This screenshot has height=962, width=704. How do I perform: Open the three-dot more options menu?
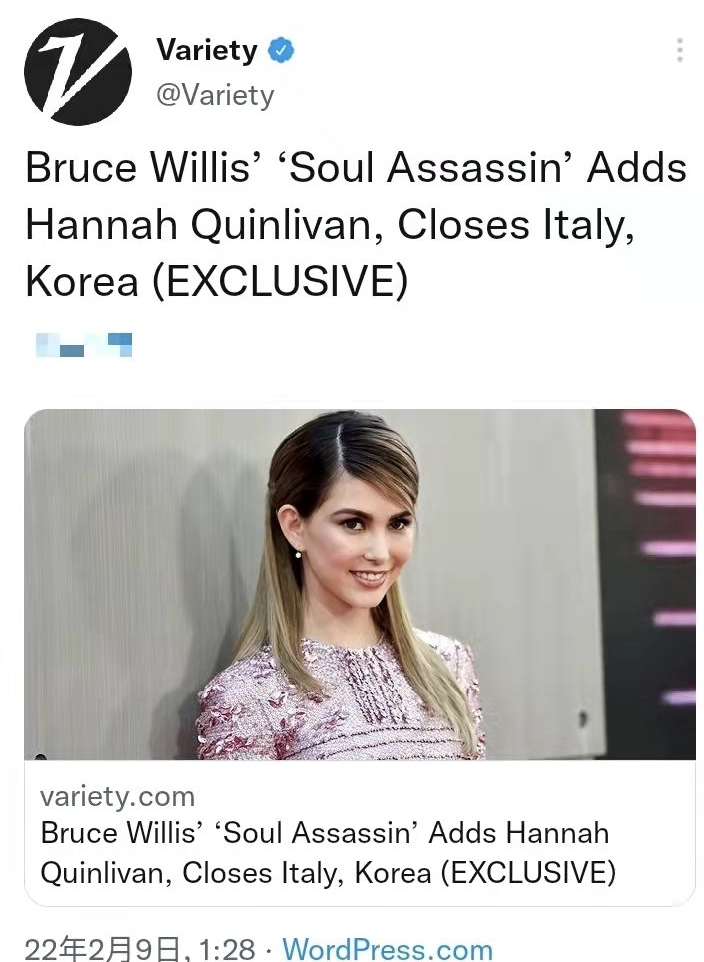click(x=679, y=50)
